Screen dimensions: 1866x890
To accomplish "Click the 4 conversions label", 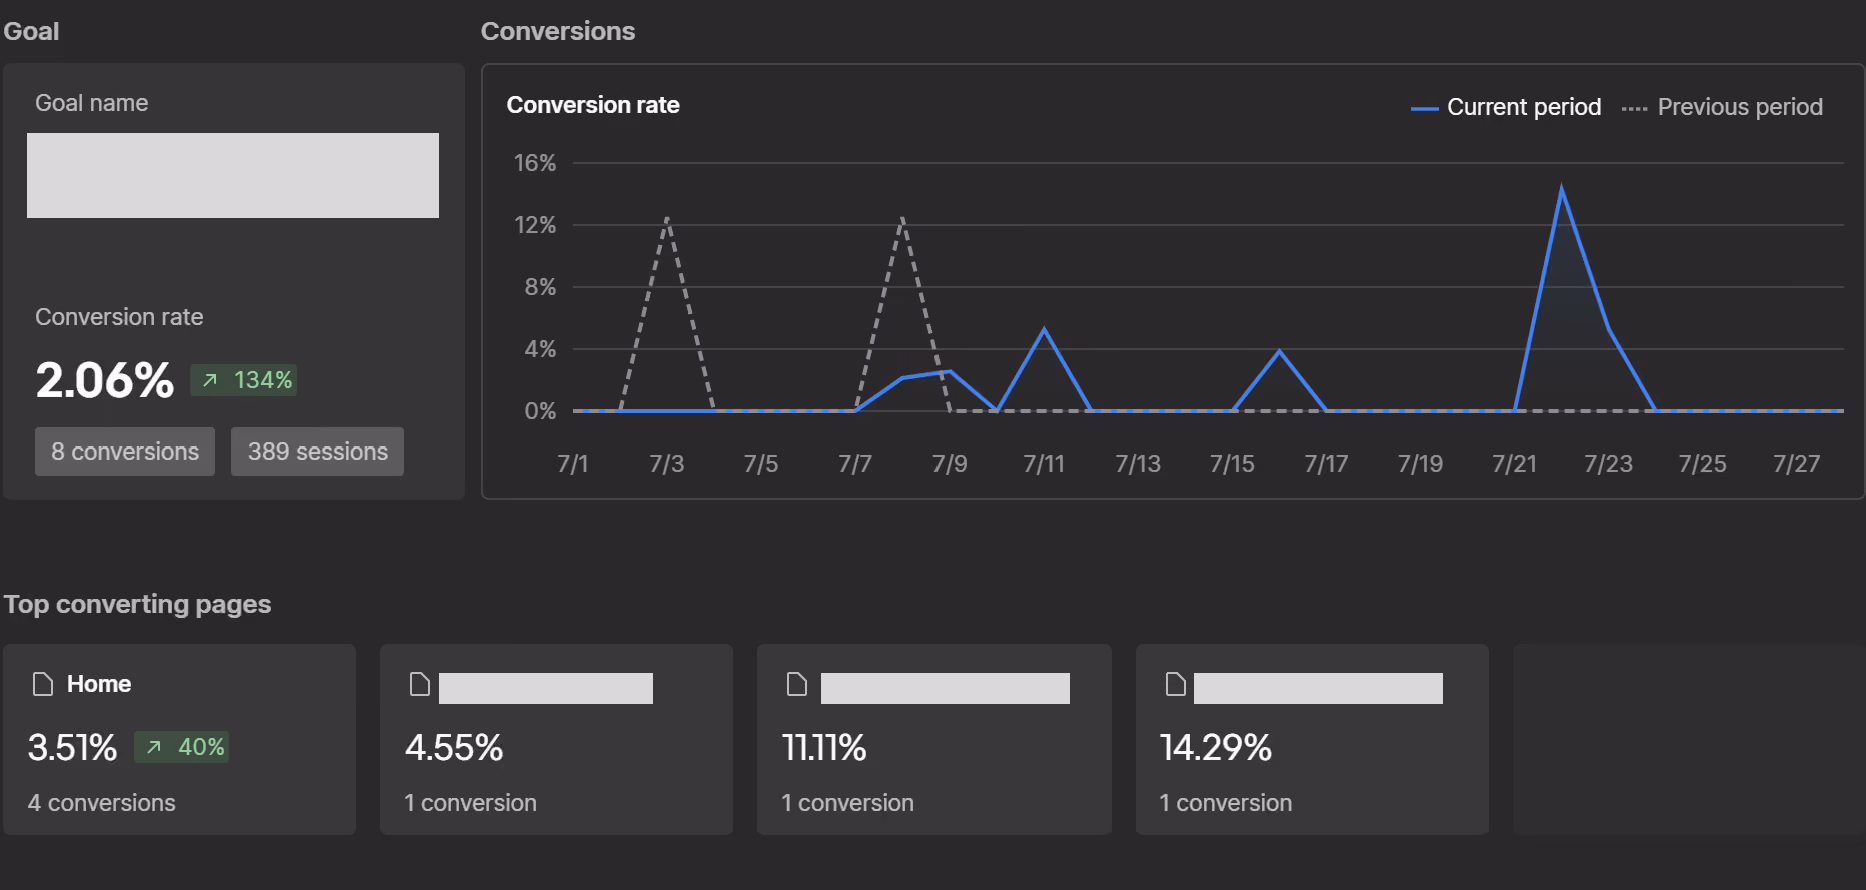I will tap(102, 803).
